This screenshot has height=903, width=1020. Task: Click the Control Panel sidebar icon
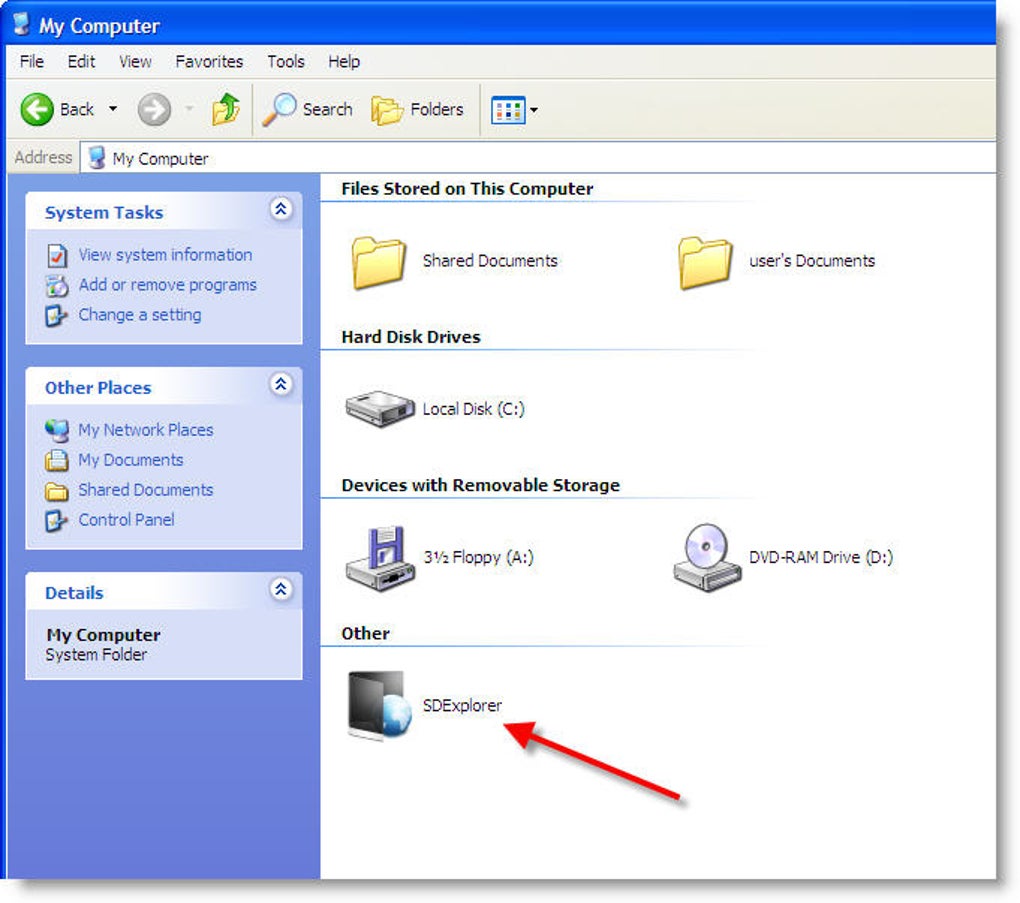tap(57, 520)
